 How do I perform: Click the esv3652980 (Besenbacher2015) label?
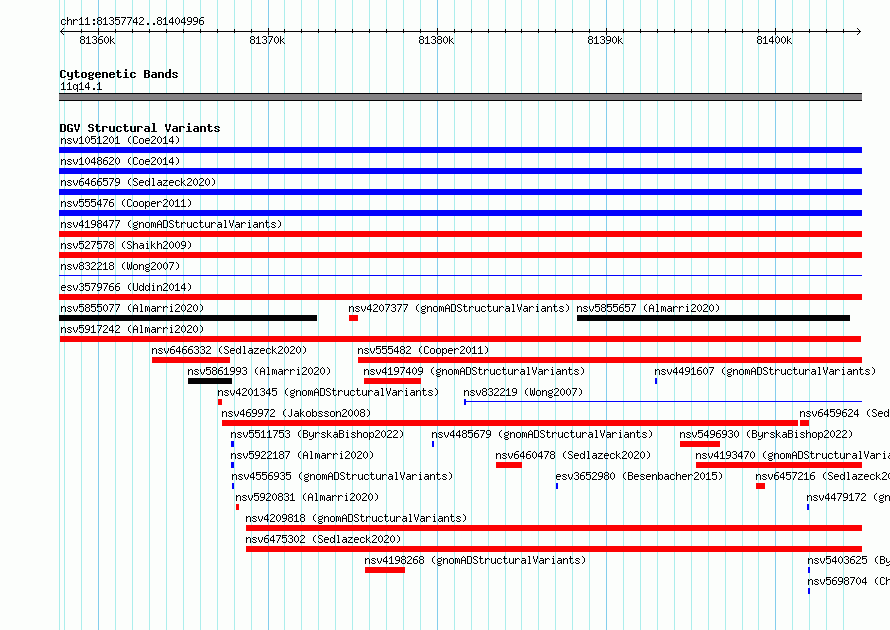pyautogui.click(x=639, y=476)
